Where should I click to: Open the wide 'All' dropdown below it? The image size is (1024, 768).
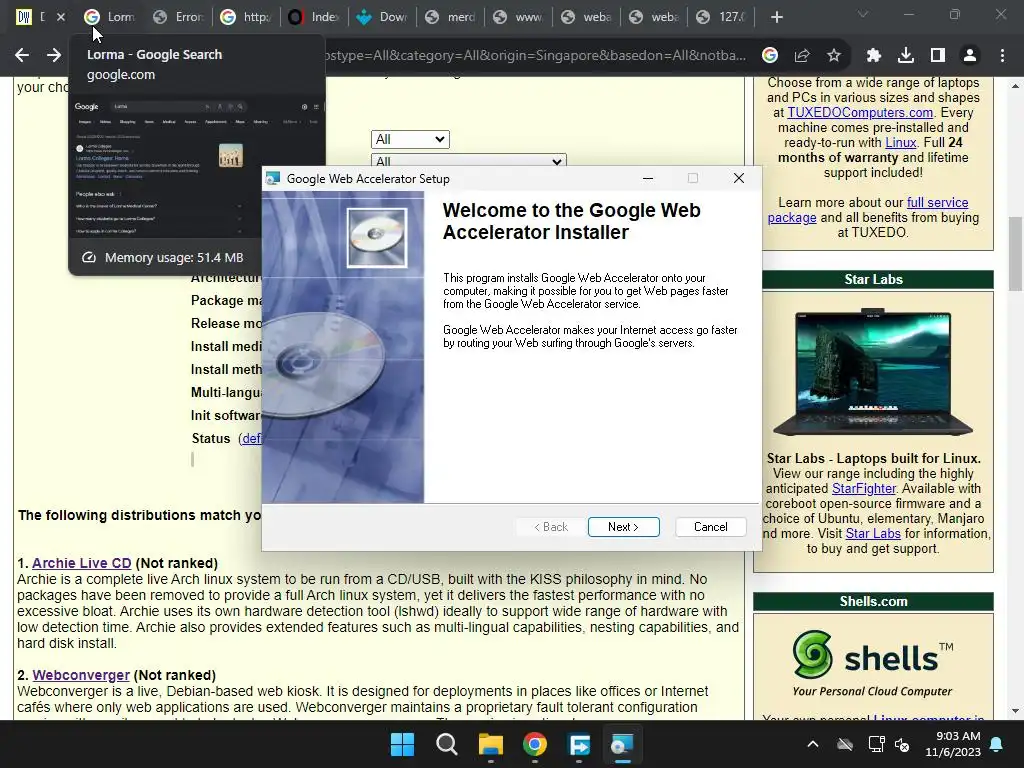(x=468, y=161)
